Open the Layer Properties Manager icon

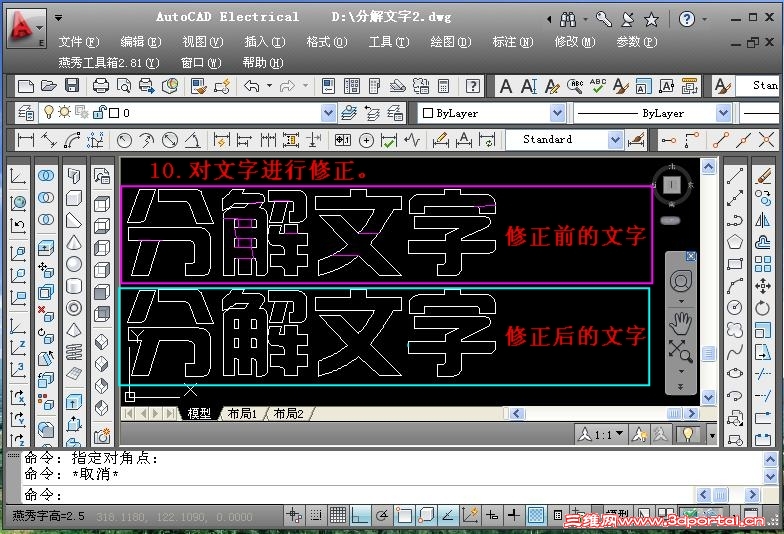tap(26, 112)
